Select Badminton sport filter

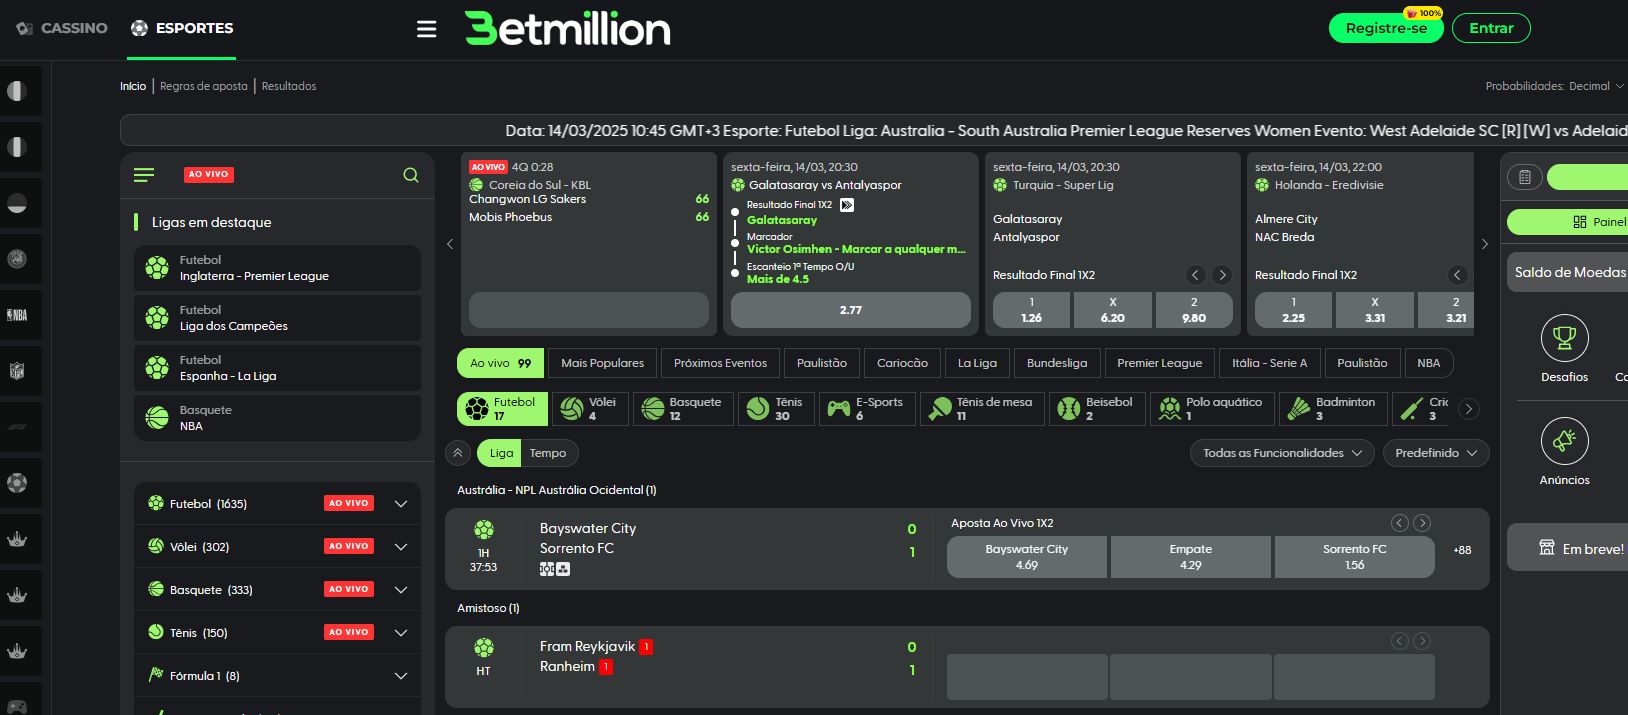tap(1333, 409)
